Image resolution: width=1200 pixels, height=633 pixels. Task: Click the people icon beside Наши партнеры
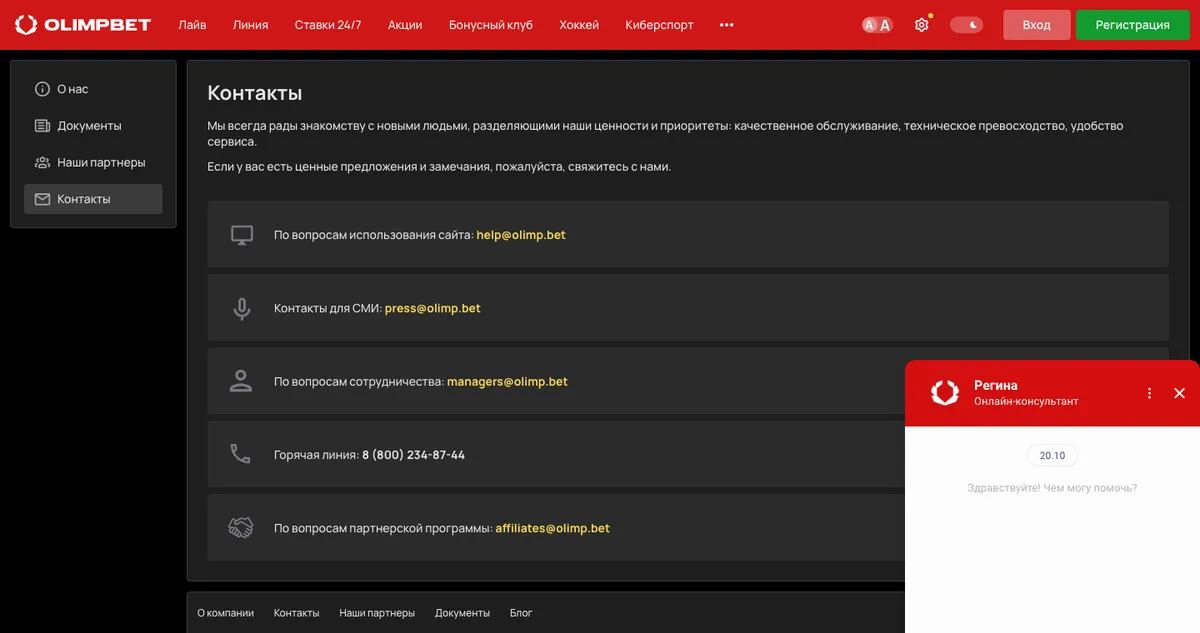42,162
